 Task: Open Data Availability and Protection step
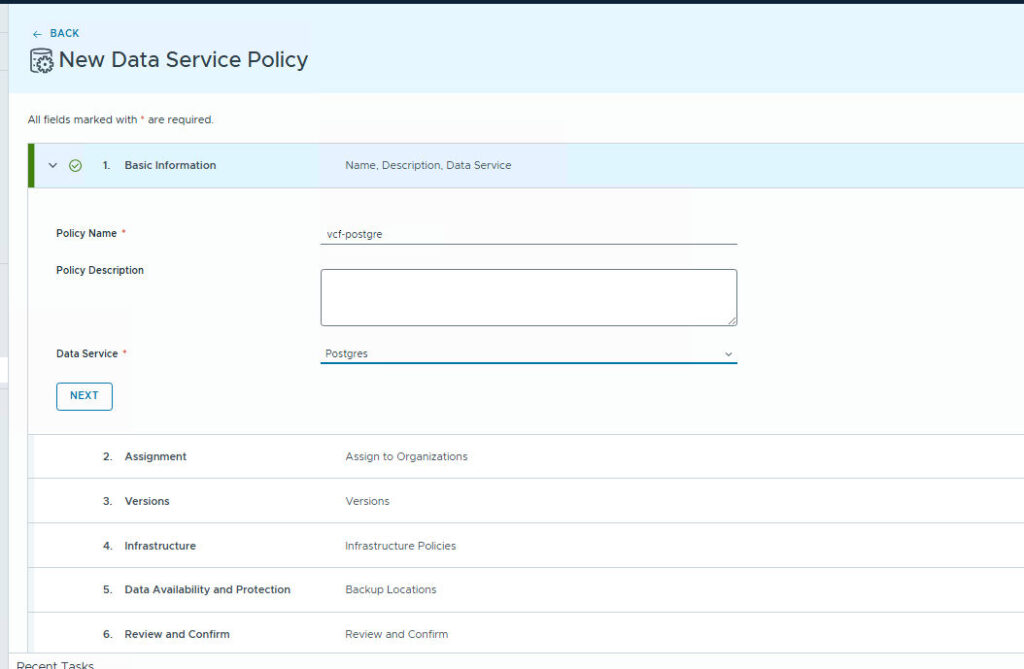tap(207, 590)
